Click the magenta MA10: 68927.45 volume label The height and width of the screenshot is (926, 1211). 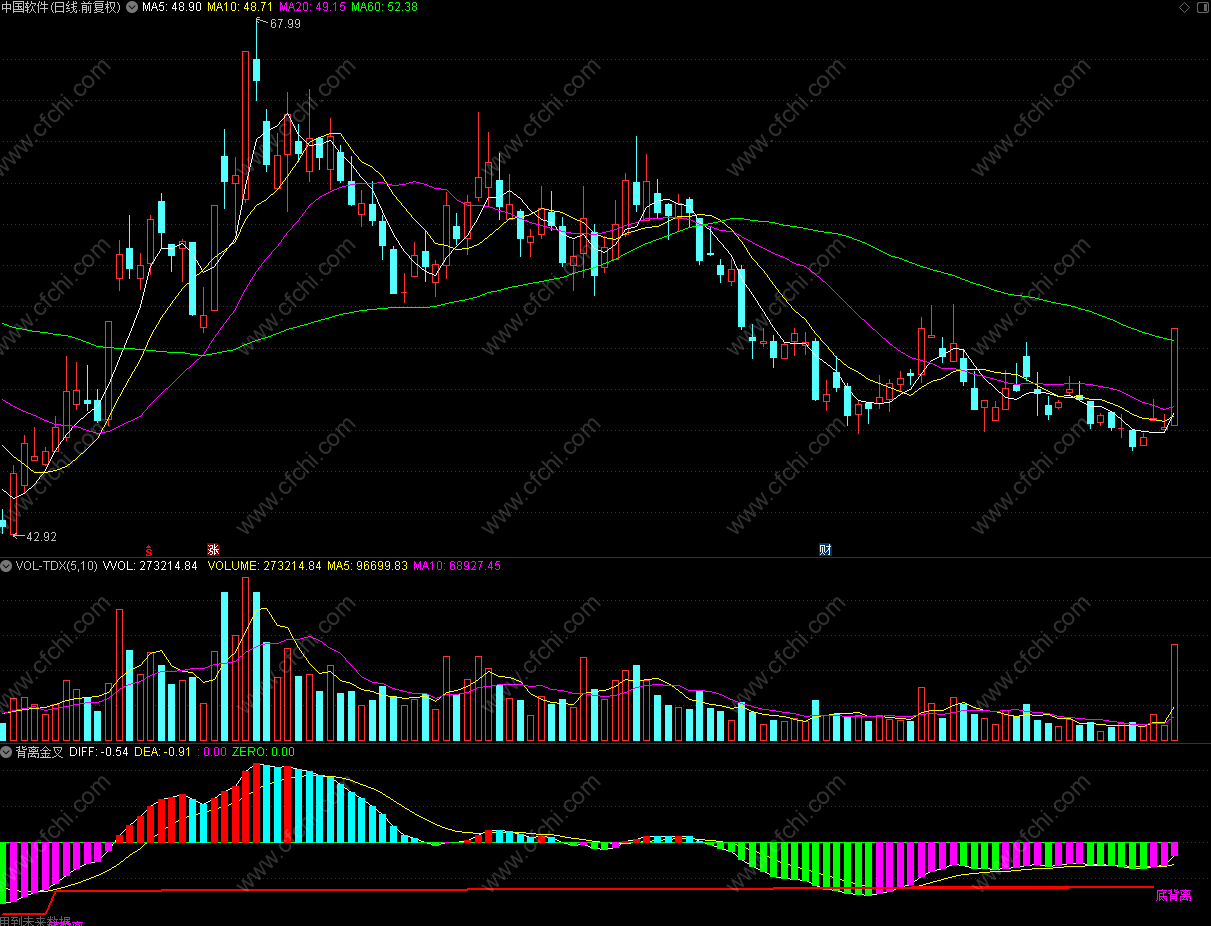[x=457, y=566]
